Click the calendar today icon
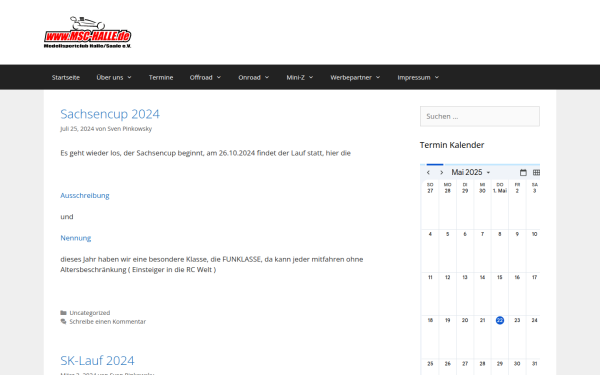The image size is (600, 375). tap(523, 173)
